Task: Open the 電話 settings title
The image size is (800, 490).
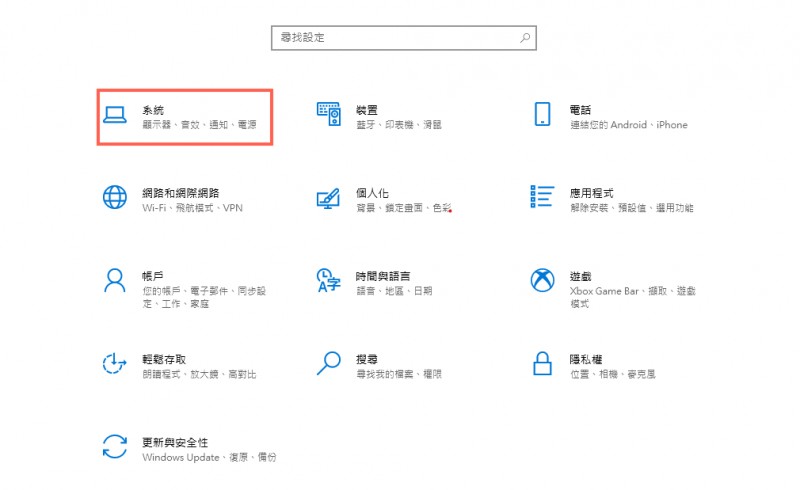Action: [581, 110]
